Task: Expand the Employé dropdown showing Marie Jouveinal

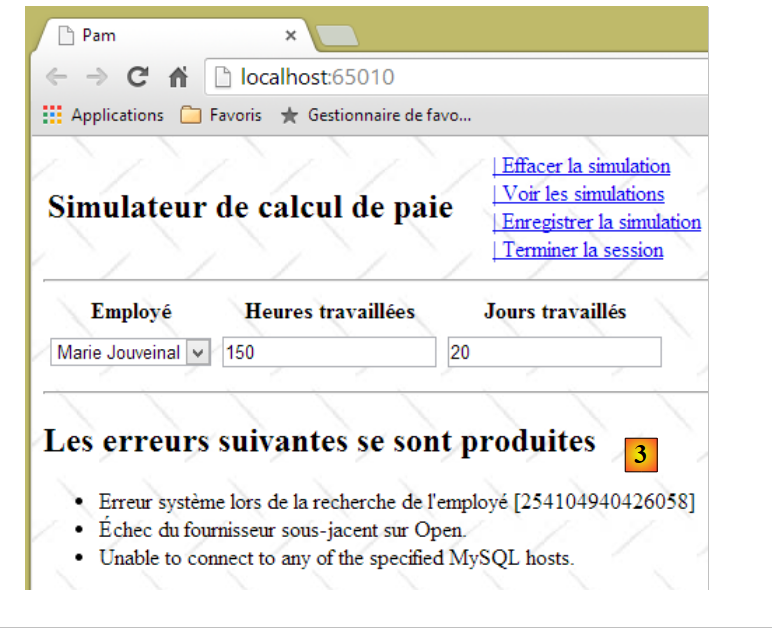Action: pos(130,352)
